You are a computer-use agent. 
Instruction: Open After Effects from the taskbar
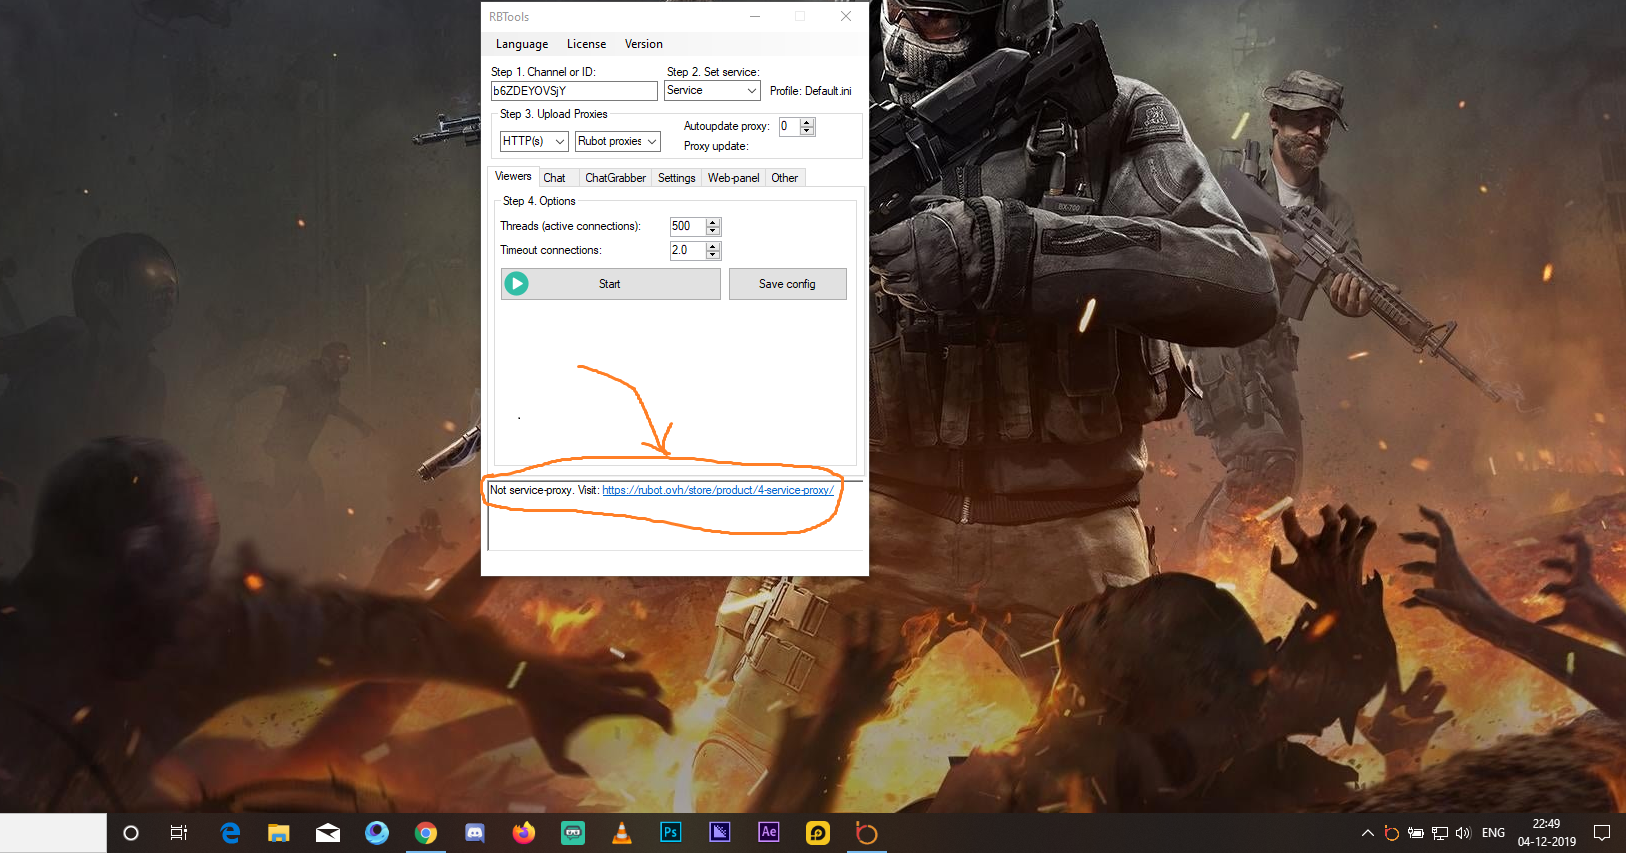[768, 833]
